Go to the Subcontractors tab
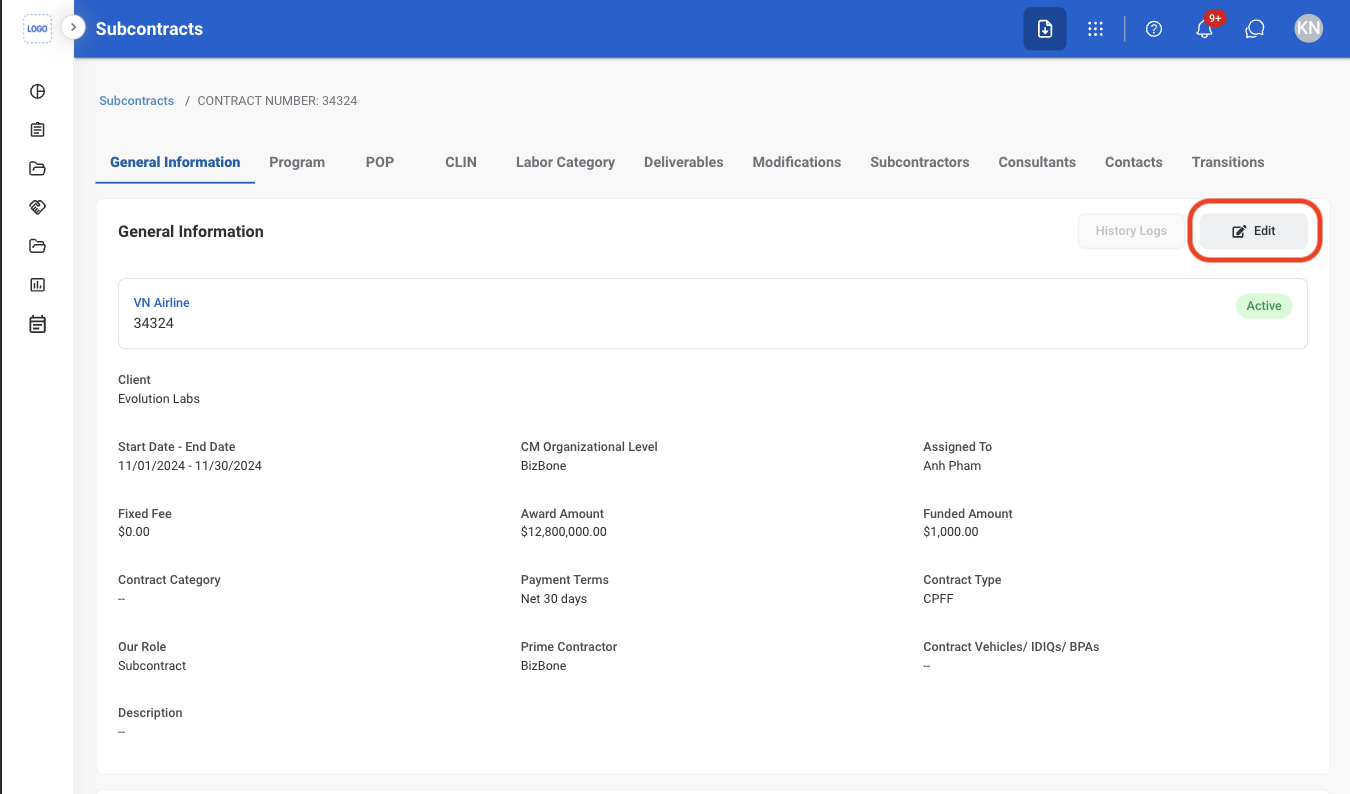The height and width of the screenshot is (794, 1350). point(919,162)
